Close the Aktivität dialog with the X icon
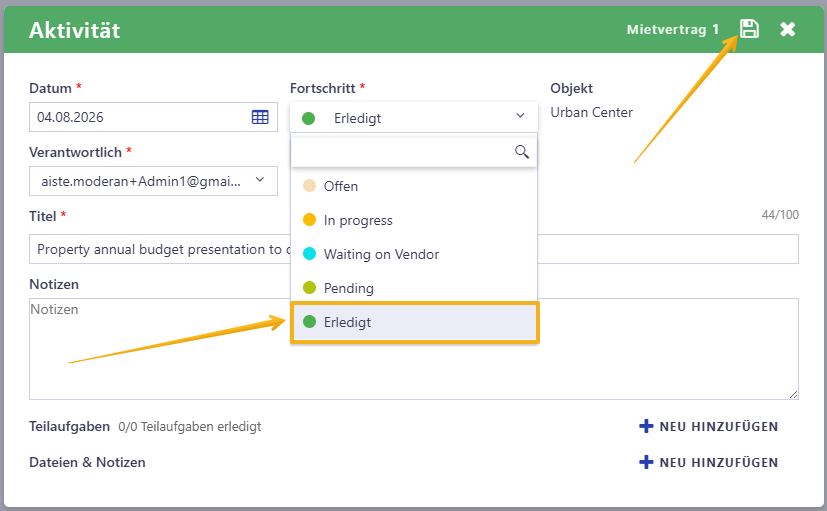Viewport: 827px width, 511px height. pos(787,29)
